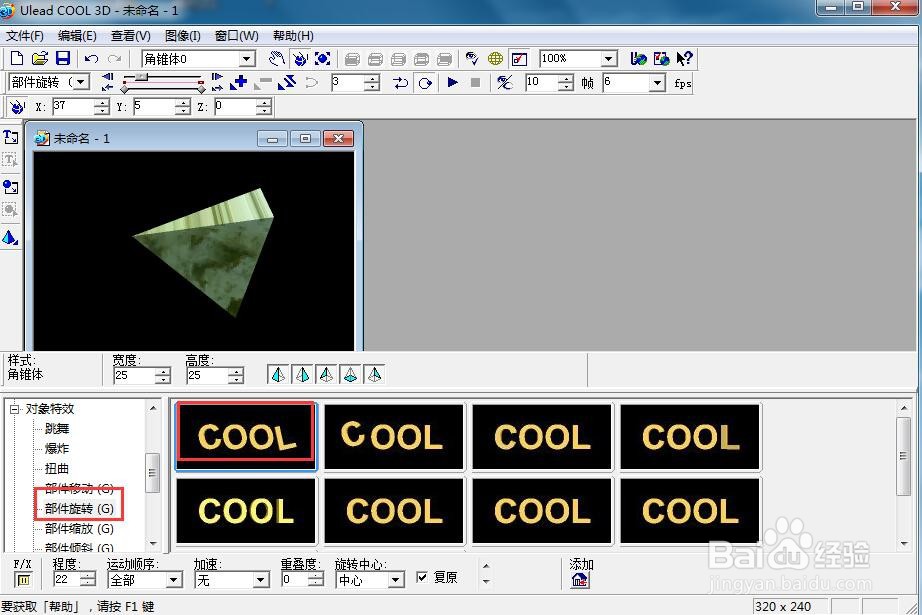
Task: Open the 部件旋转 property dropdown
Action: [x=81, y=82]
